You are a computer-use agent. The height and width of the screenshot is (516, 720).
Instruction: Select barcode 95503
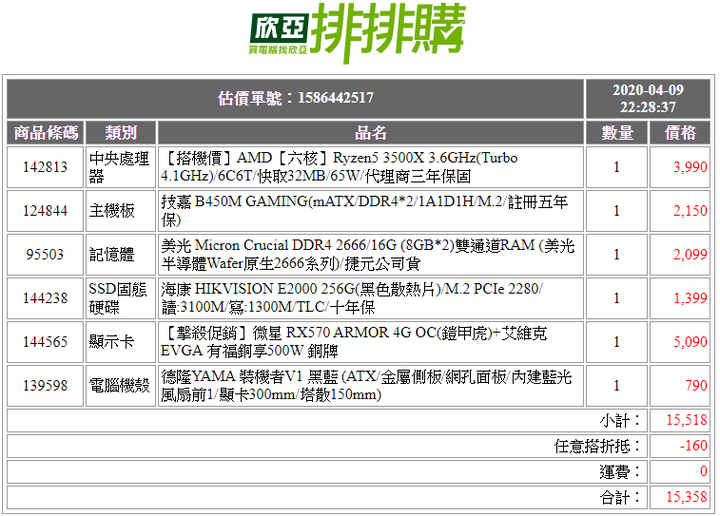pos(45,254)
